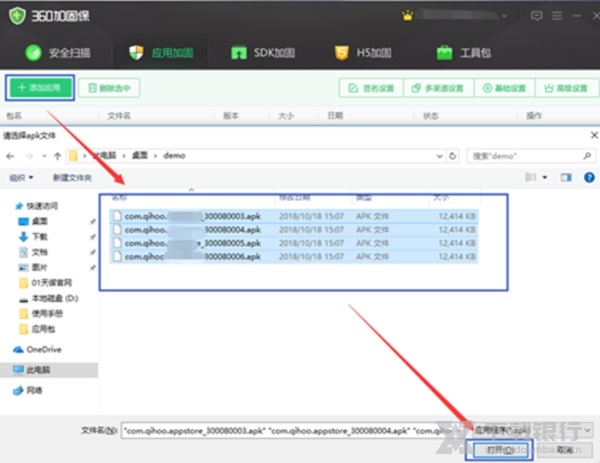Select 桌面 in the sidebar

click(33, 221)
